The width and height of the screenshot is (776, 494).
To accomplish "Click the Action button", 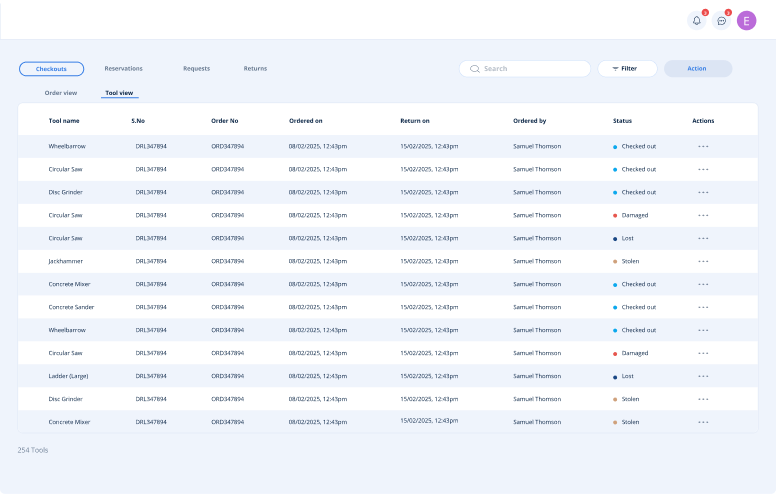I will tap(697, 69).
